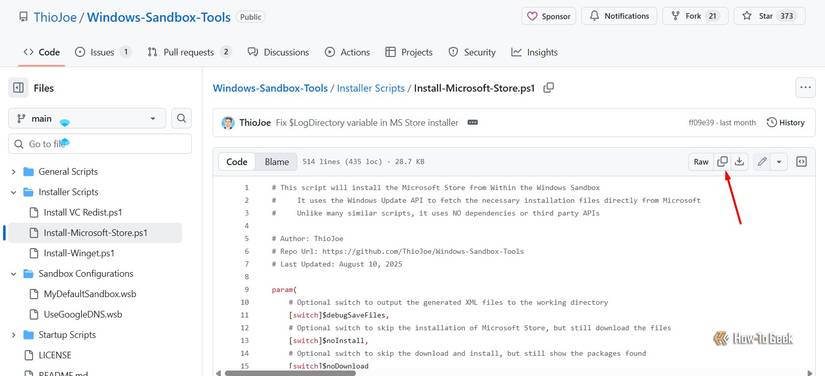This screenshot has width=825, height=376.
Task: Open the repository icon beside ThioJoe
Action: coord(23,16)
